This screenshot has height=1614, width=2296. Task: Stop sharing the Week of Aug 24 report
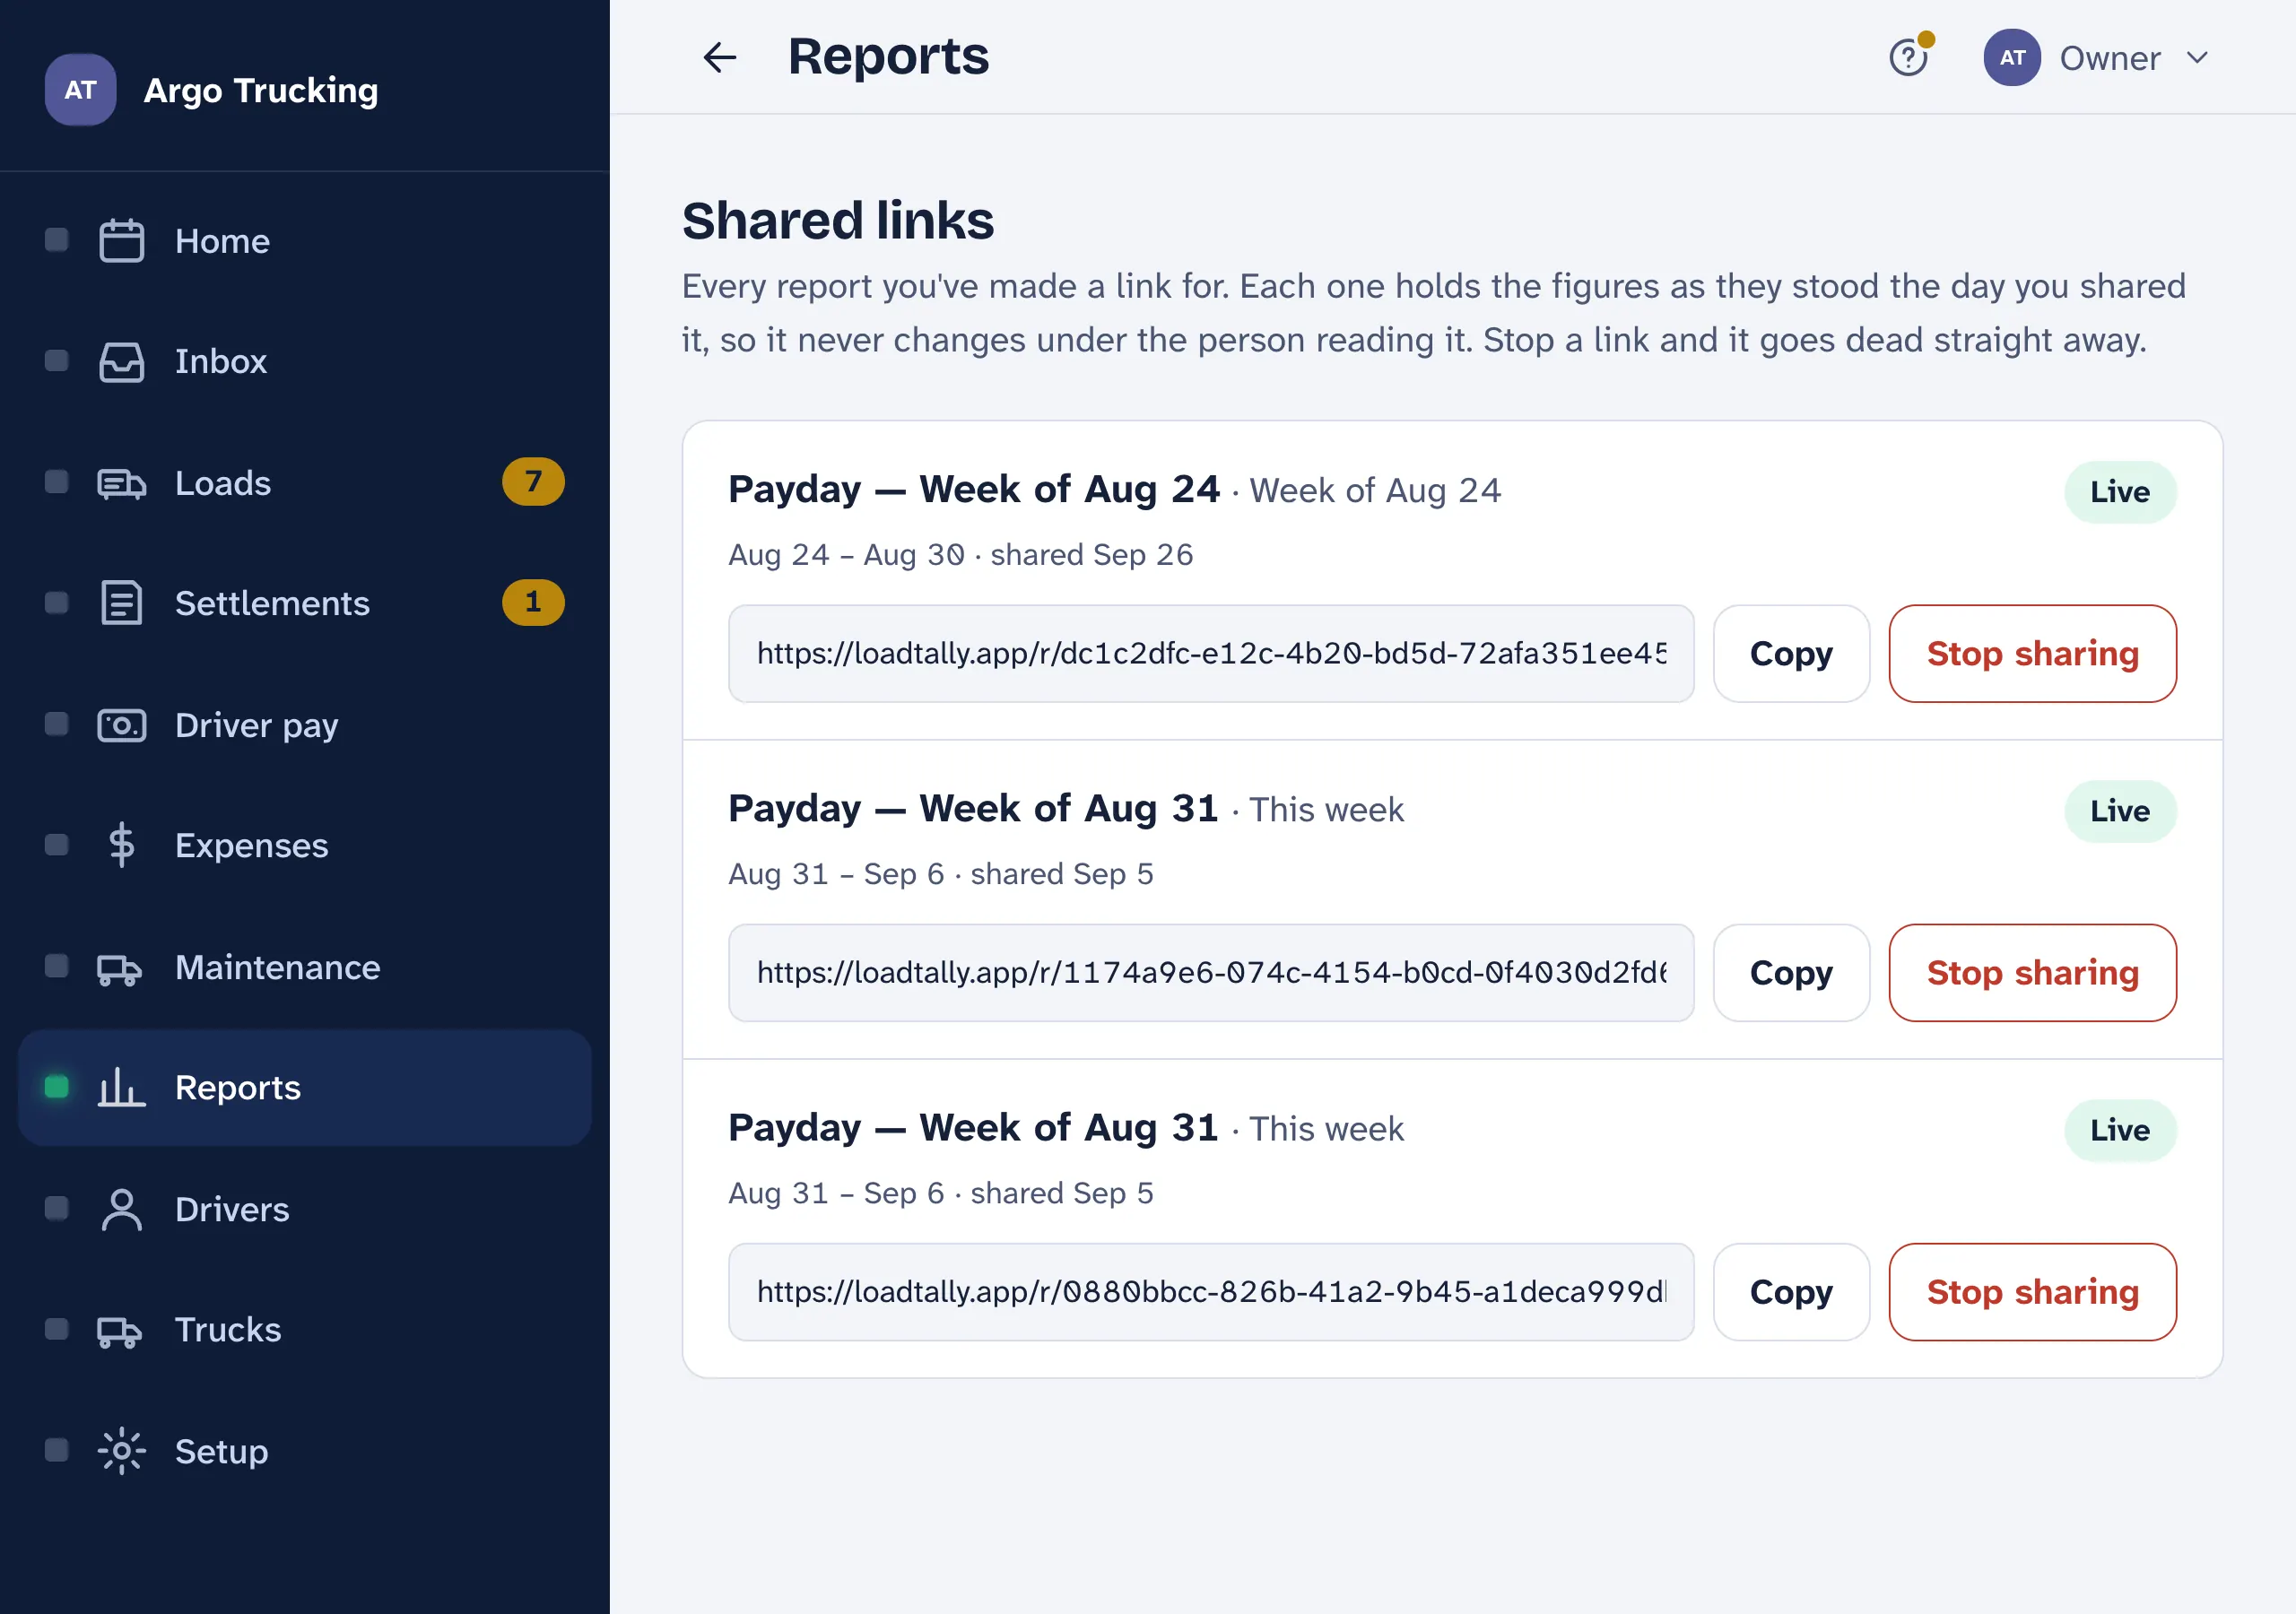(x=2032, y=654)
